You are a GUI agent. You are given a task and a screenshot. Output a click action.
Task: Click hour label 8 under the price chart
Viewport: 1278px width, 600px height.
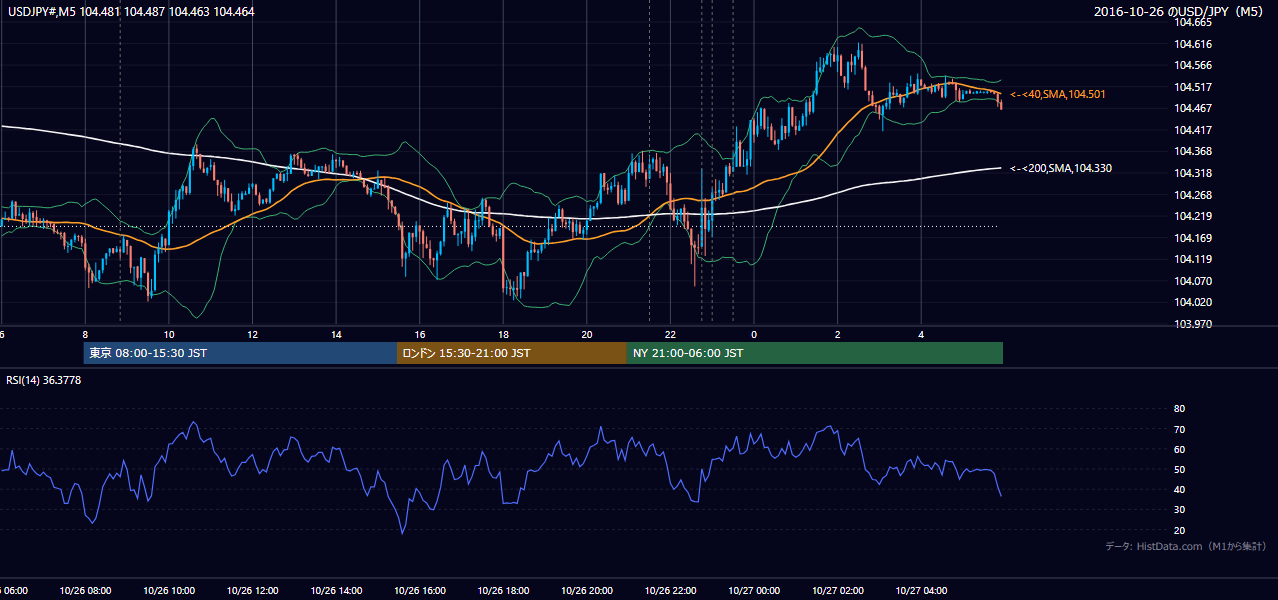[x=85, y=334]
